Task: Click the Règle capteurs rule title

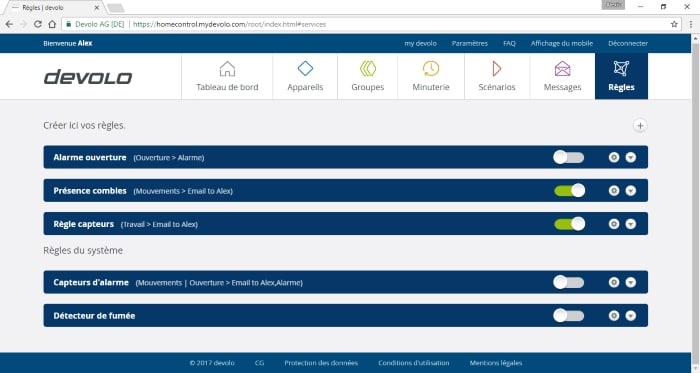Action: click(83, 224)
